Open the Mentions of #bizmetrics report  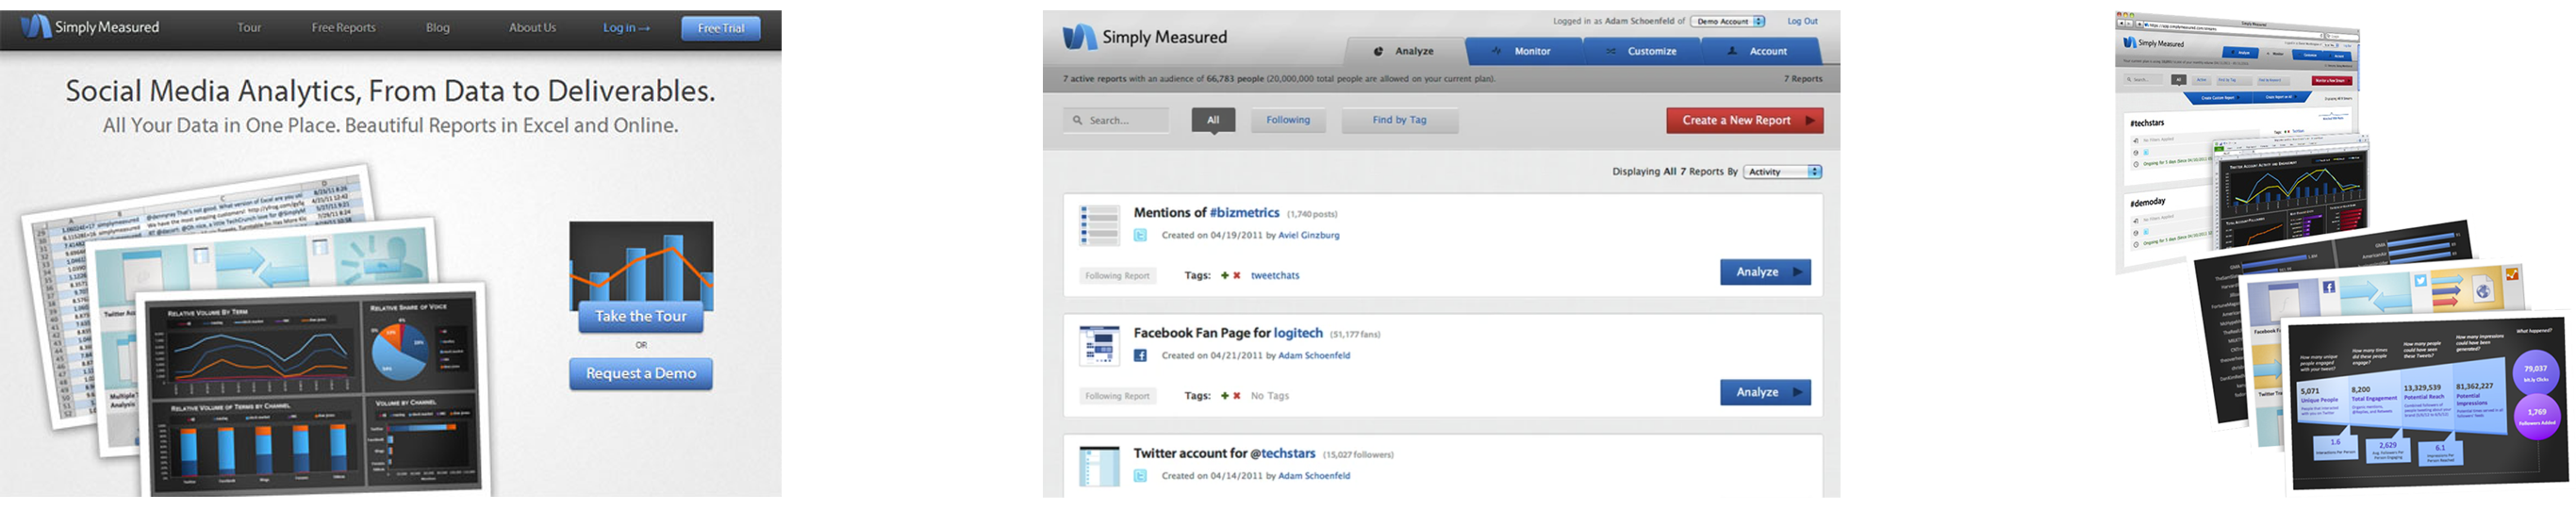(x=1206, y=213)
